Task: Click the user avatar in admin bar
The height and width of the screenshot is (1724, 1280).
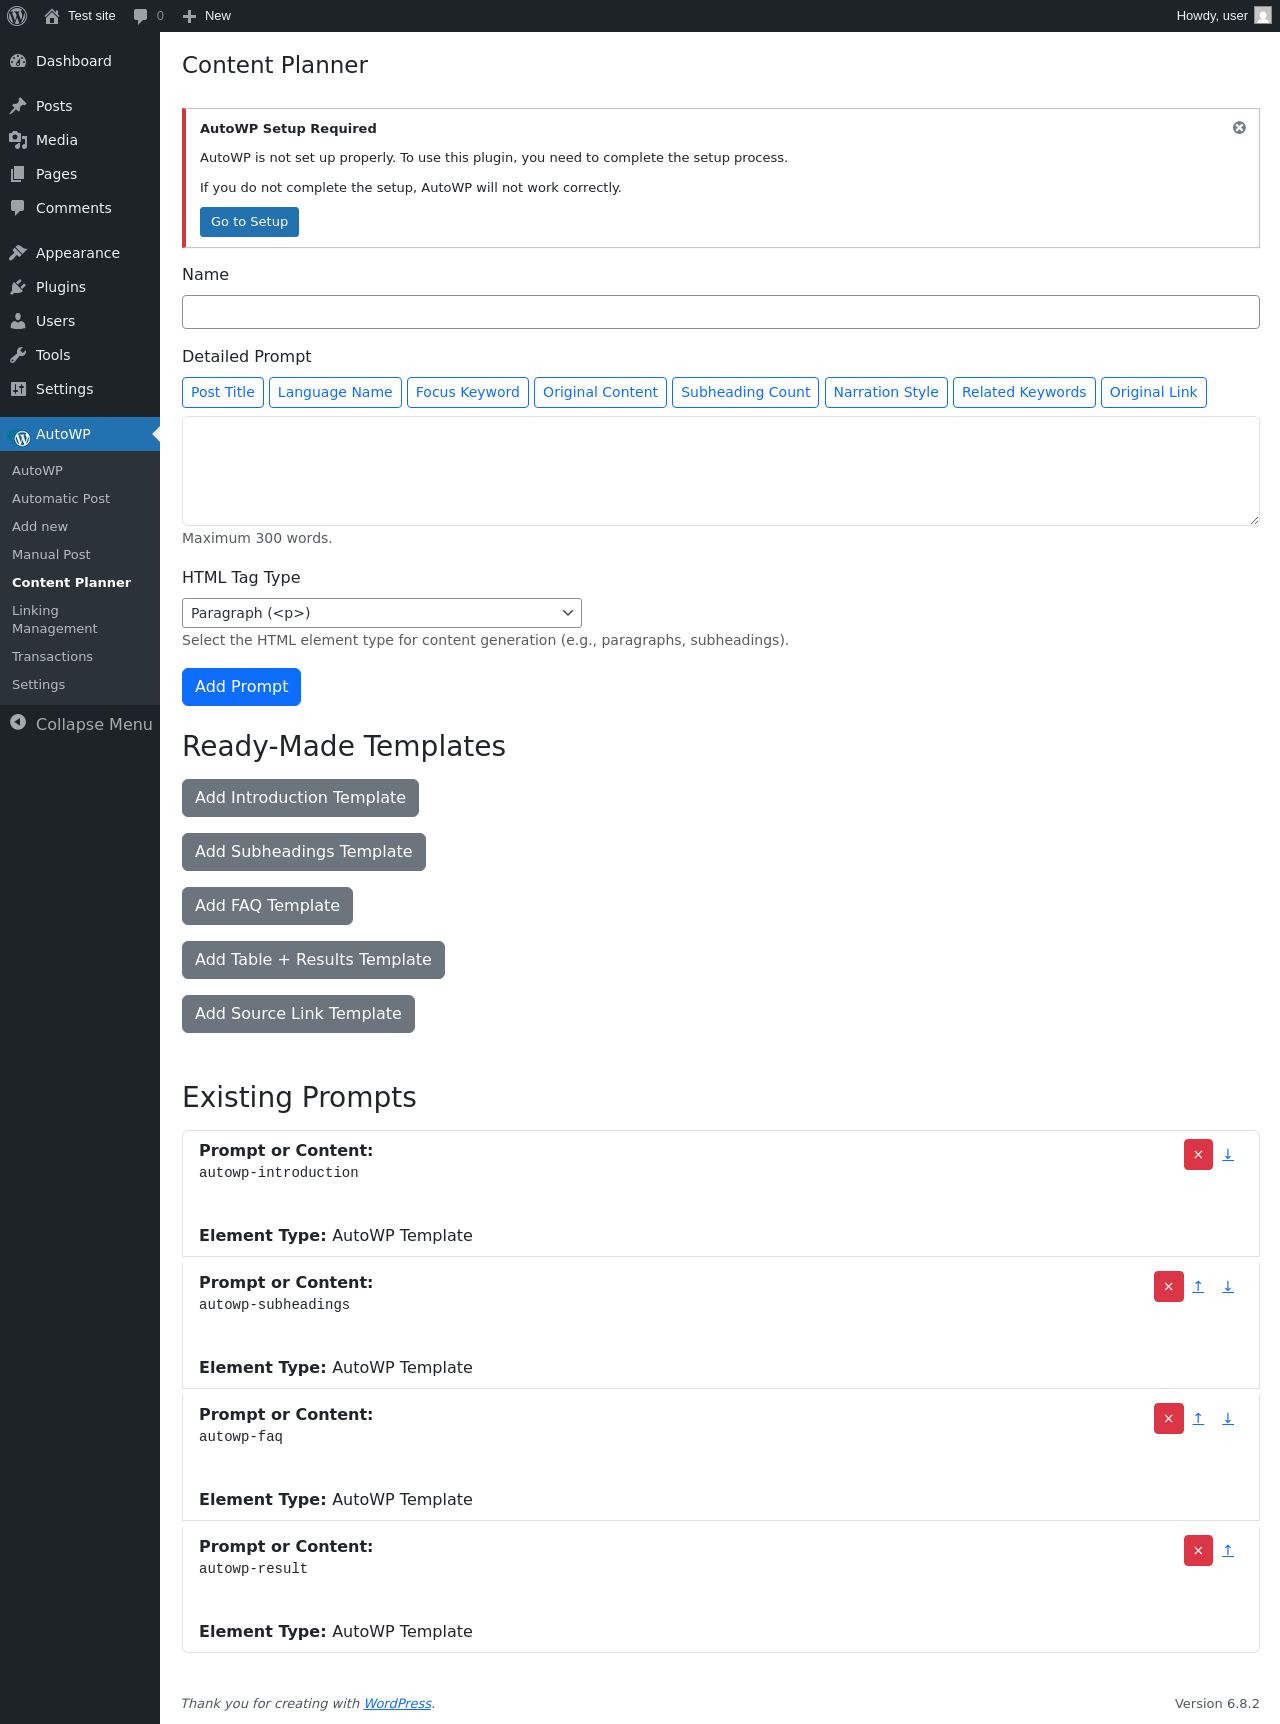Action: pyautogui.click(x=1263, y=16)
